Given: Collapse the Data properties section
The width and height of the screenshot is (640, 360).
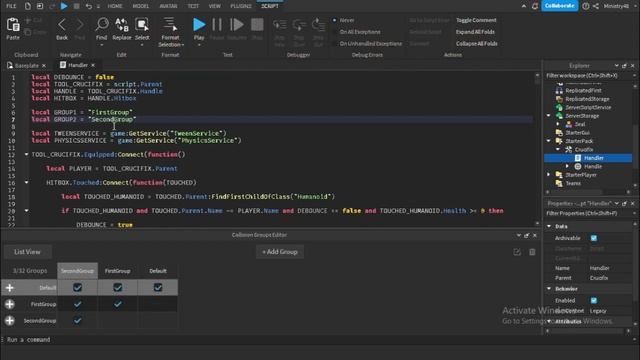Looking at the screenshot, I should [549, 226].
